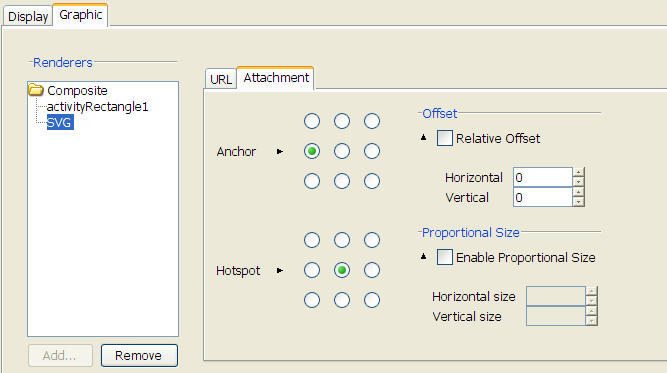
Task: Set Hotspot to middle-left
Action: click(x=312, y=270)
